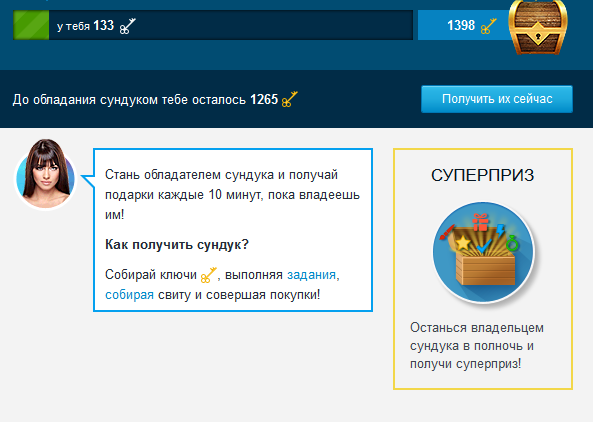Click the 'До обладания сундуком' remaining keys text
The height and width of the screenshot is (422, 593).
pos(145,99)
